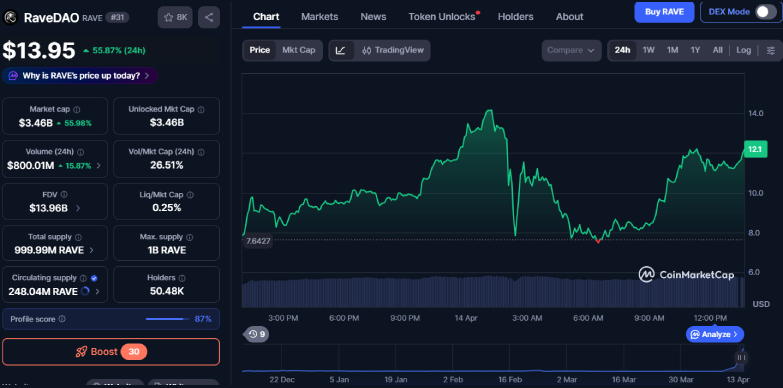The height and width of the screenshot is (388, 783).
Task: Toggle Log scale on chart
Action: click(743, 50)
